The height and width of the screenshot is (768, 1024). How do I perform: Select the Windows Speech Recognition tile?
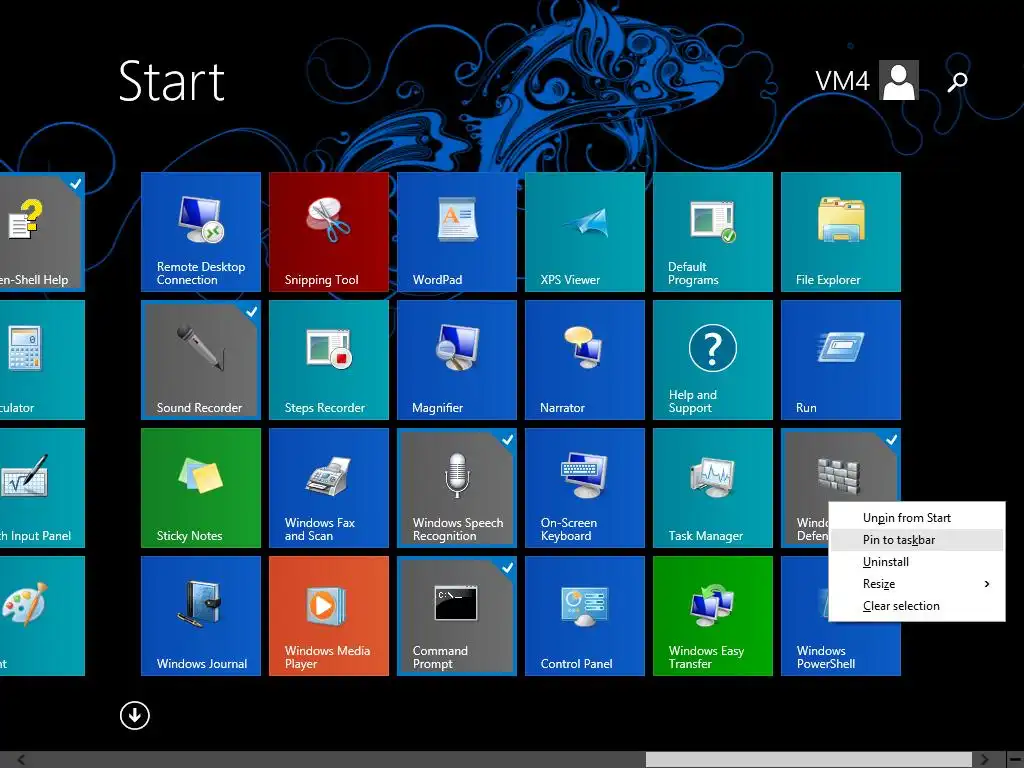[456, 488]
